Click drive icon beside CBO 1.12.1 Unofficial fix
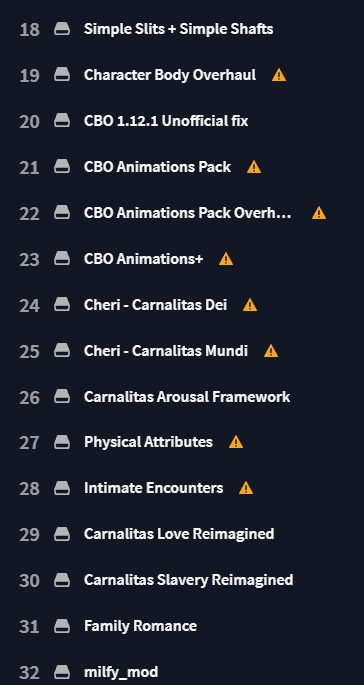Viewport: 364px width, 685px height. coord(62,121)
